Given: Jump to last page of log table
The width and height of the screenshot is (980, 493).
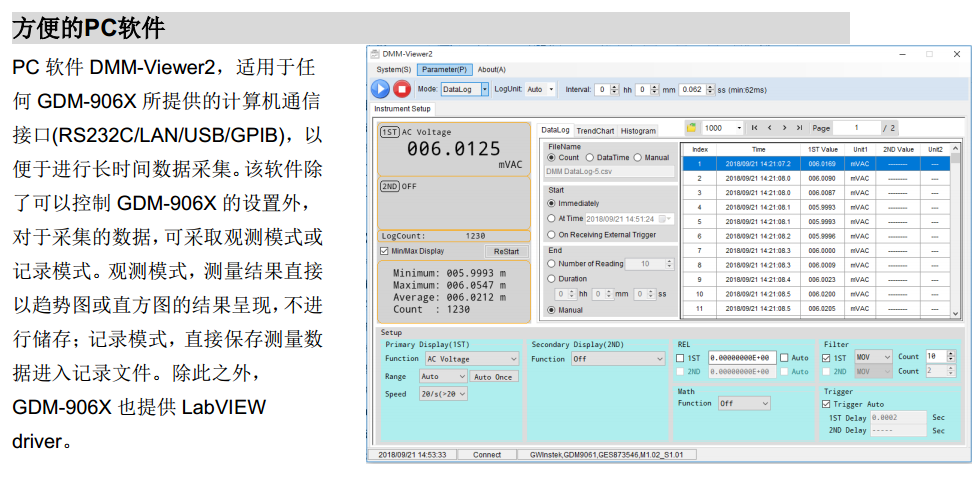Looking at the screenshot, I should pyautogui.click(x=799, y=128).
